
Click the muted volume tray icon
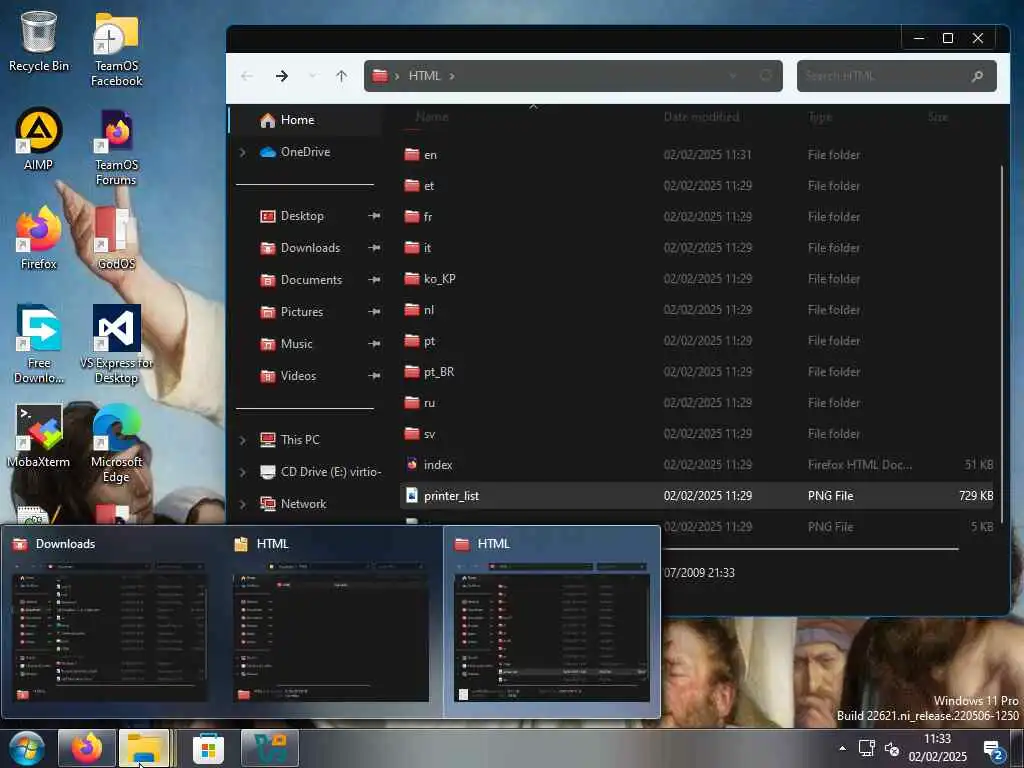click(x=891, y=748)
